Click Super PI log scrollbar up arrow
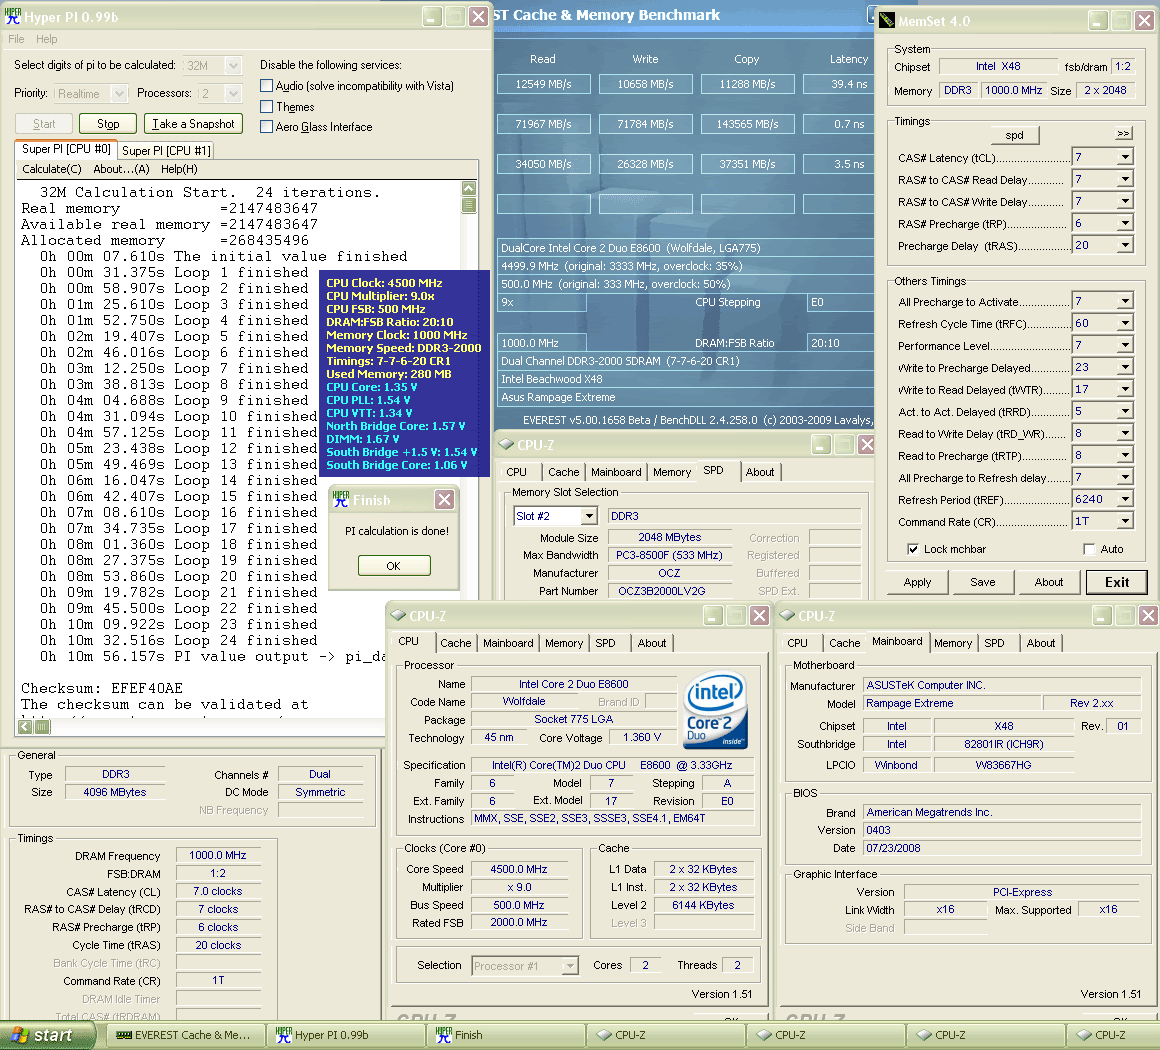Screen dimensions: 1160x1050 point(468,188)
